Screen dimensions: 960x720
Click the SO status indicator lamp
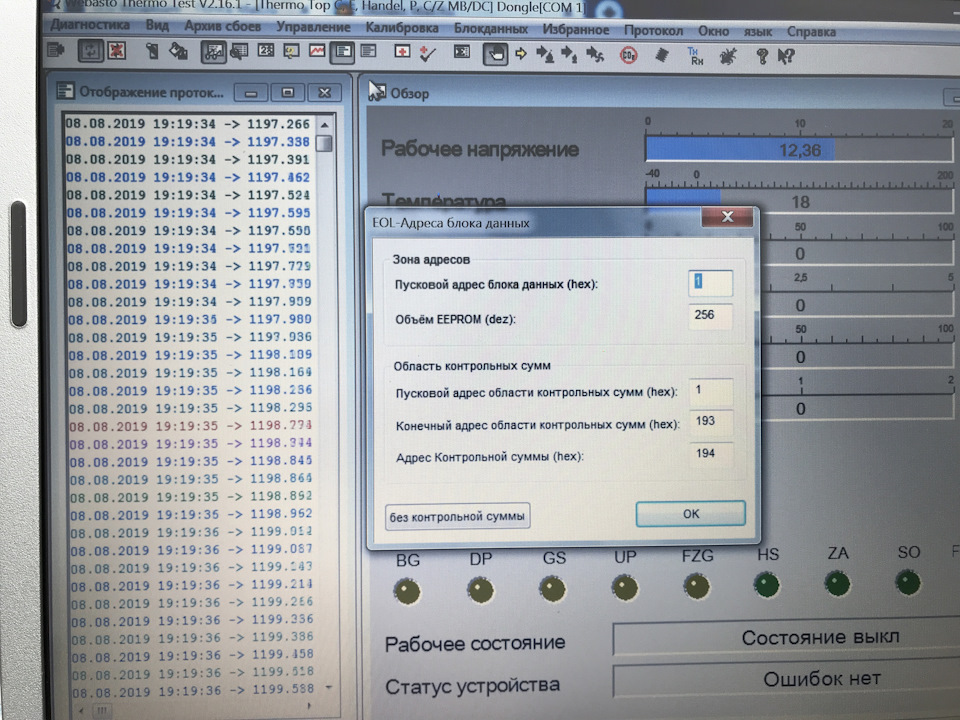coord(908,582)
